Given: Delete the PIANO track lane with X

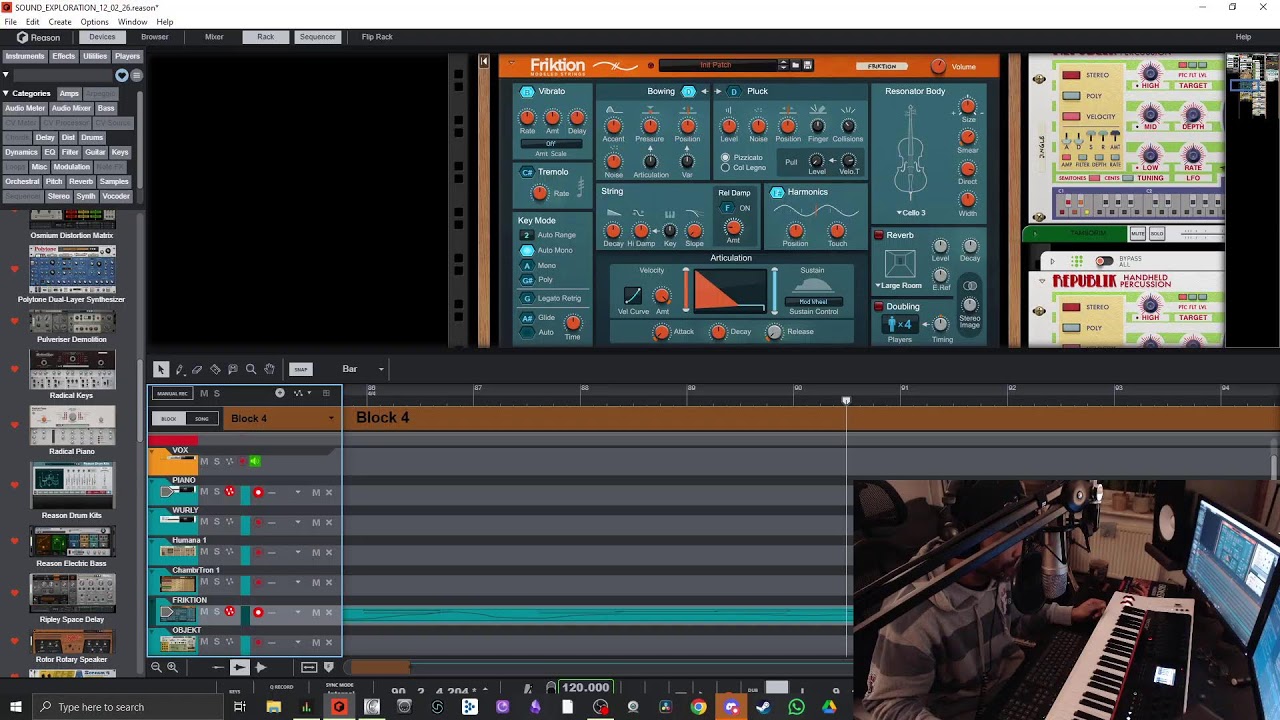Looking at the screenshot, I should 328,492.
